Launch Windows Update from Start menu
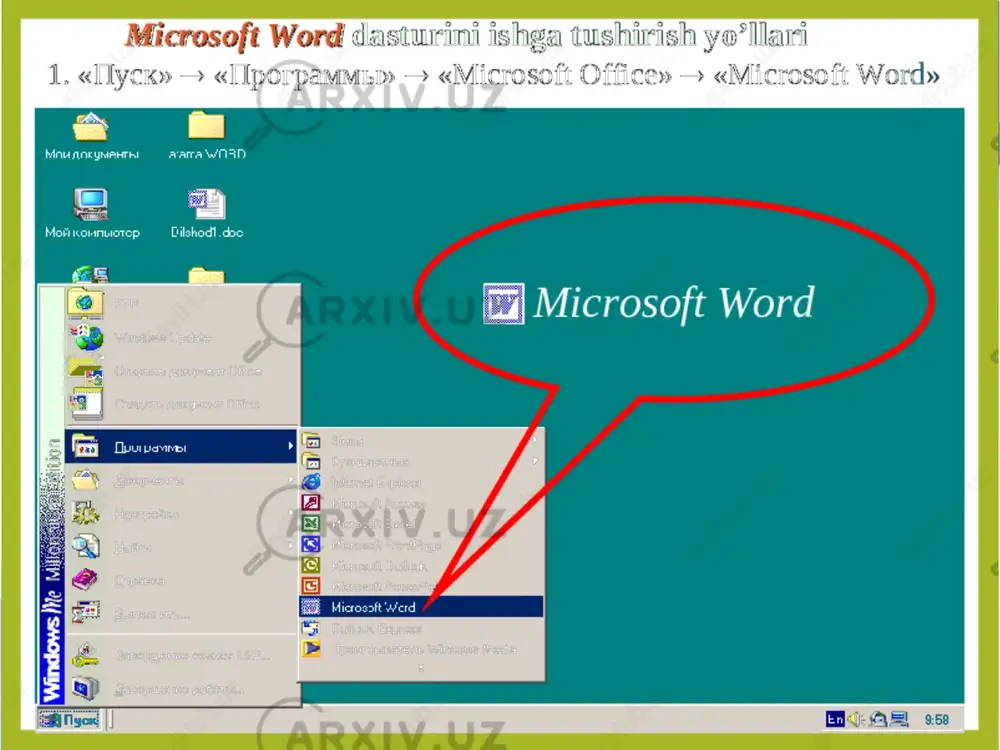 coord(182,337)
